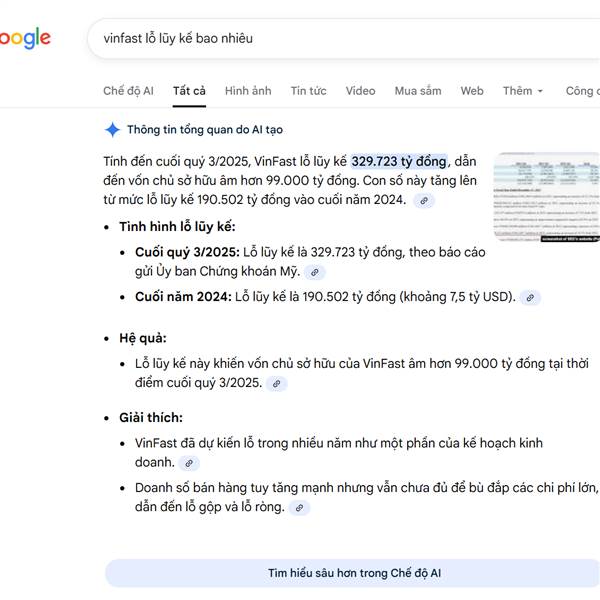Open source link after 'điểm cuối quý 3/2025.'

pyautogui.click(x=276, y=383)
